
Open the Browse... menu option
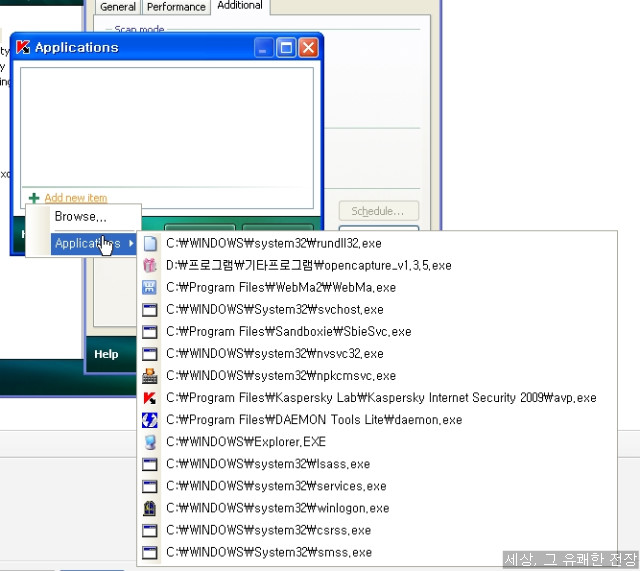(83, 216)
